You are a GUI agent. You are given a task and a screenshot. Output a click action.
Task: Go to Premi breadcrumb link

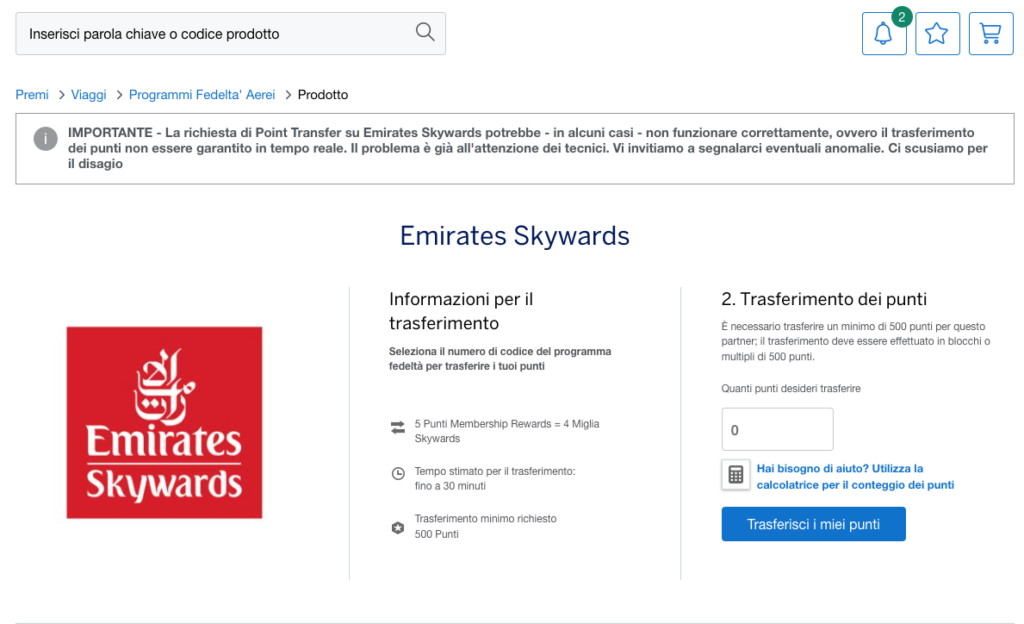point(32,95)
